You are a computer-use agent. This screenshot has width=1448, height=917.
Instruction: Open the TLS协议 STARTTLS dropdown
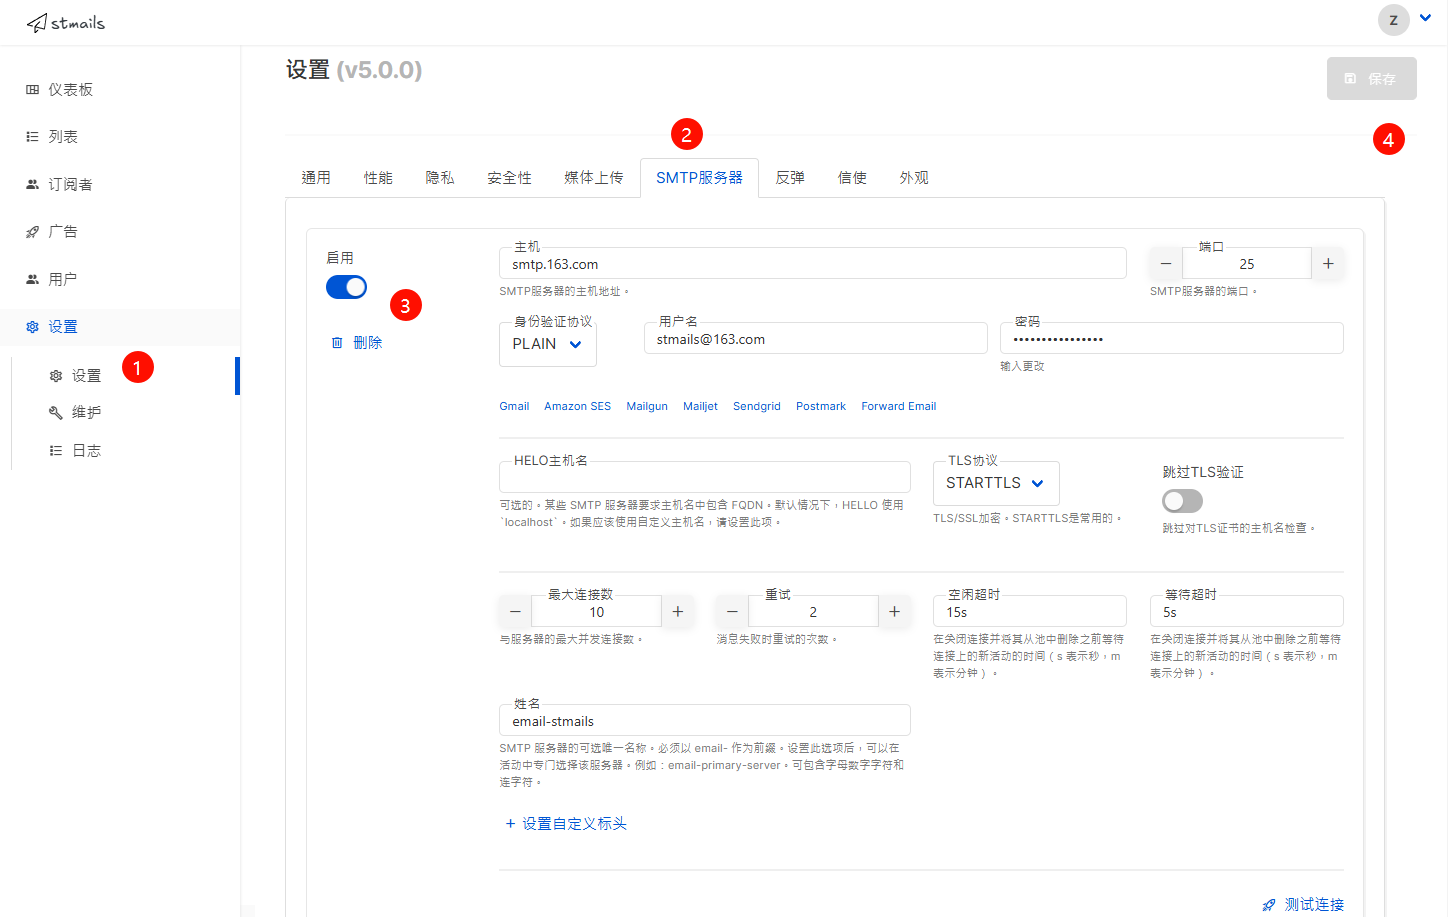click(995, 483)
